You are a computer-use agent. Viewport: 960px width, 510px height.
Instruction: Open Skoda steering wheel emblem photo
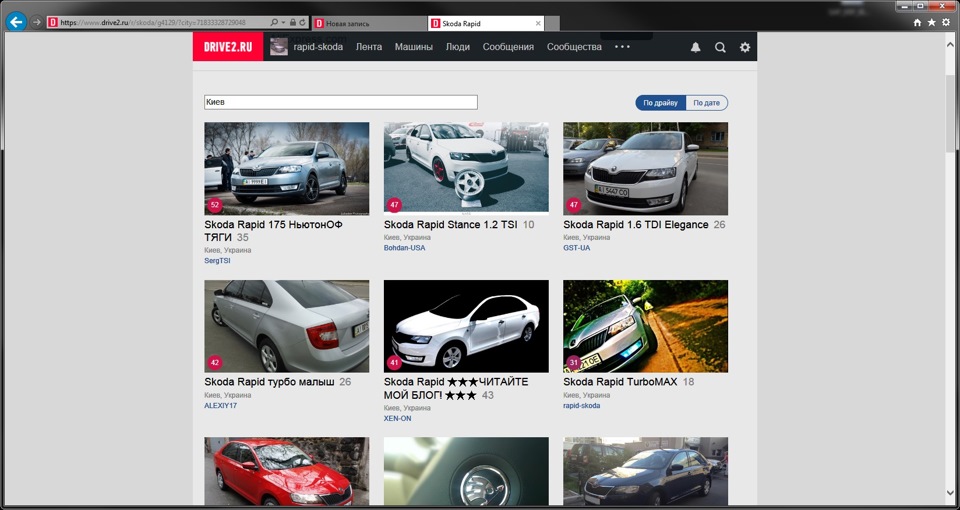(x=466, y=471)
